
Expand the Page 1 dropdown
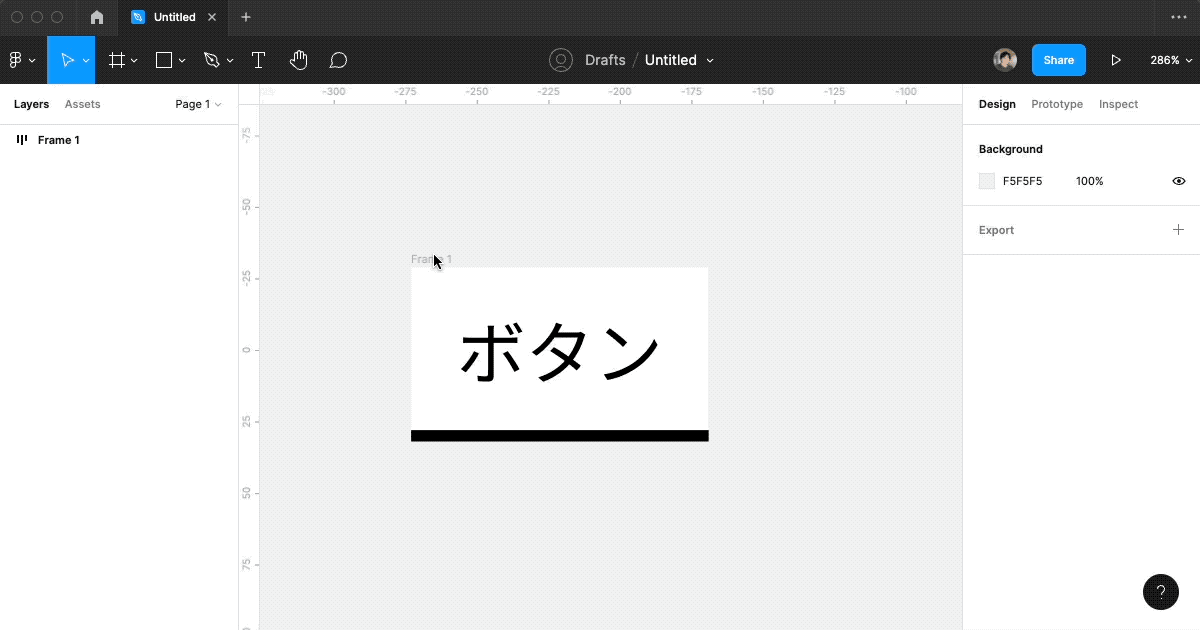tap(197, 104)
